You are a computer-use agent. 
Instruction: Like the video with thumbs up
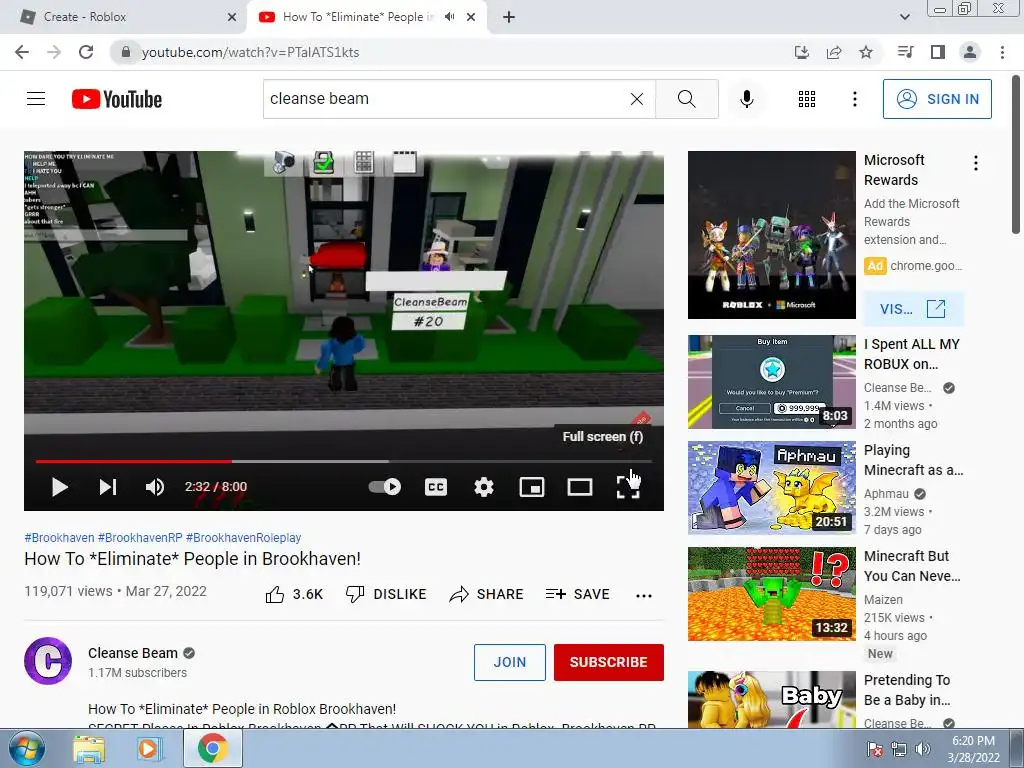pyautogui.click(x=294, y=594)
